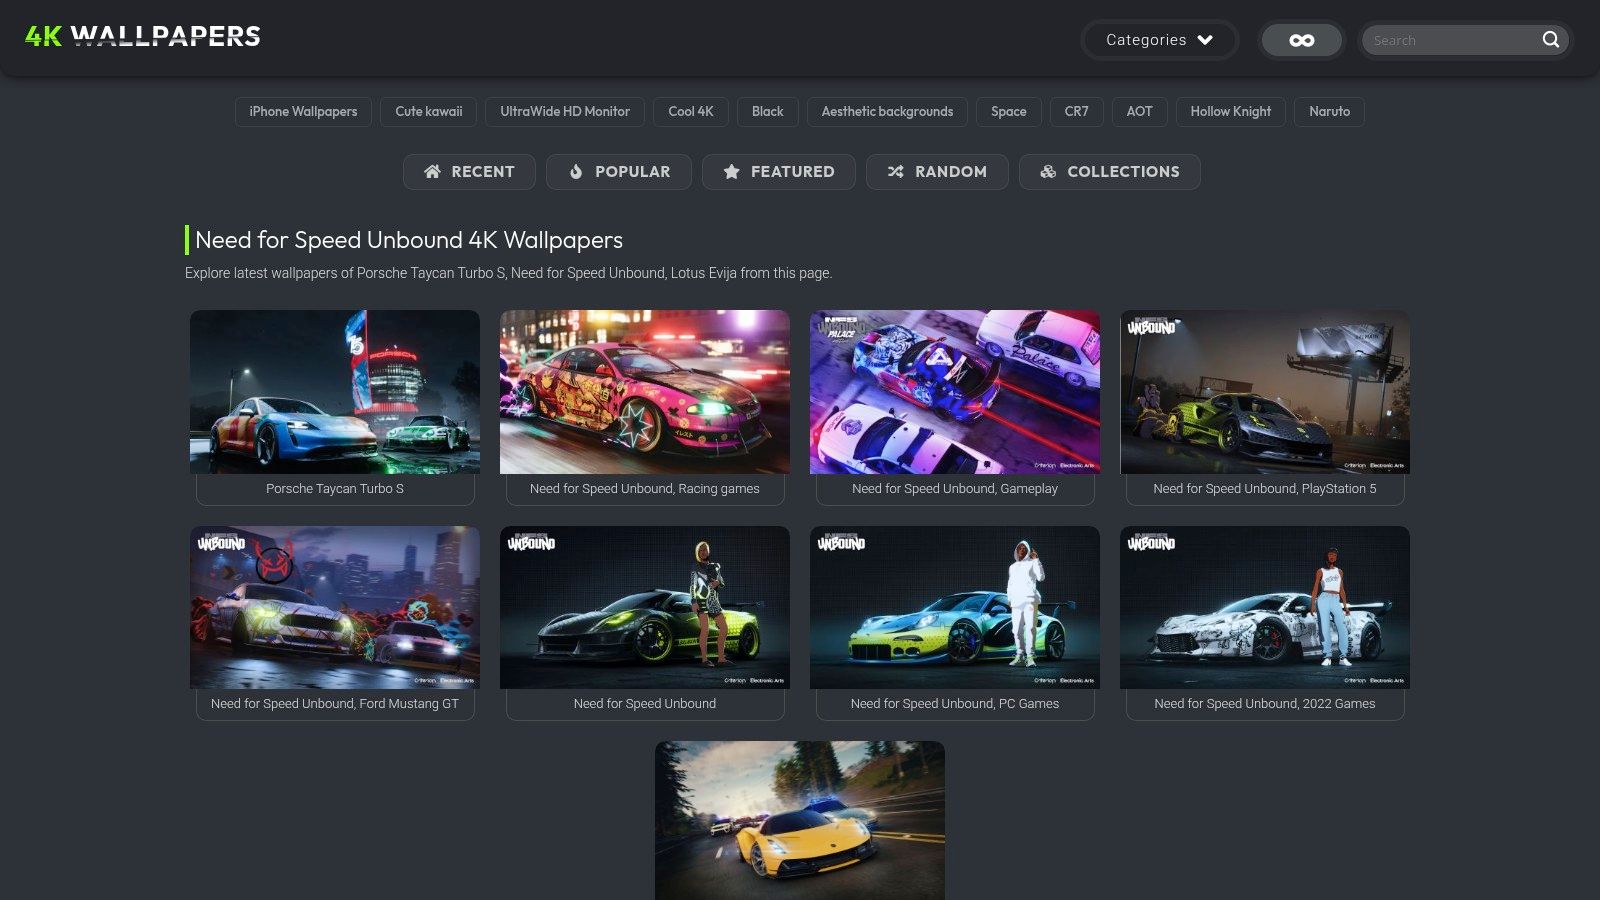The image size is (1600, 900).
Task: Toggle the infinity scroll mode switch
Action: (x=1301, y=40)
